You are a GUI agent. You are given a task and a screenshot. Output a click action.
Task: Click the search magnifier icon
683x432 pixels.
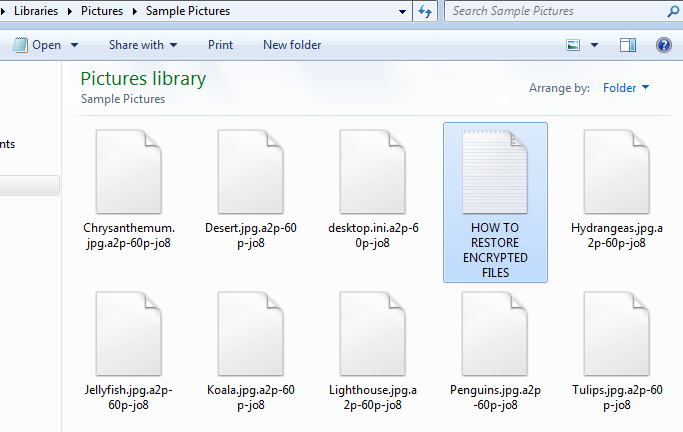point(673,11)
